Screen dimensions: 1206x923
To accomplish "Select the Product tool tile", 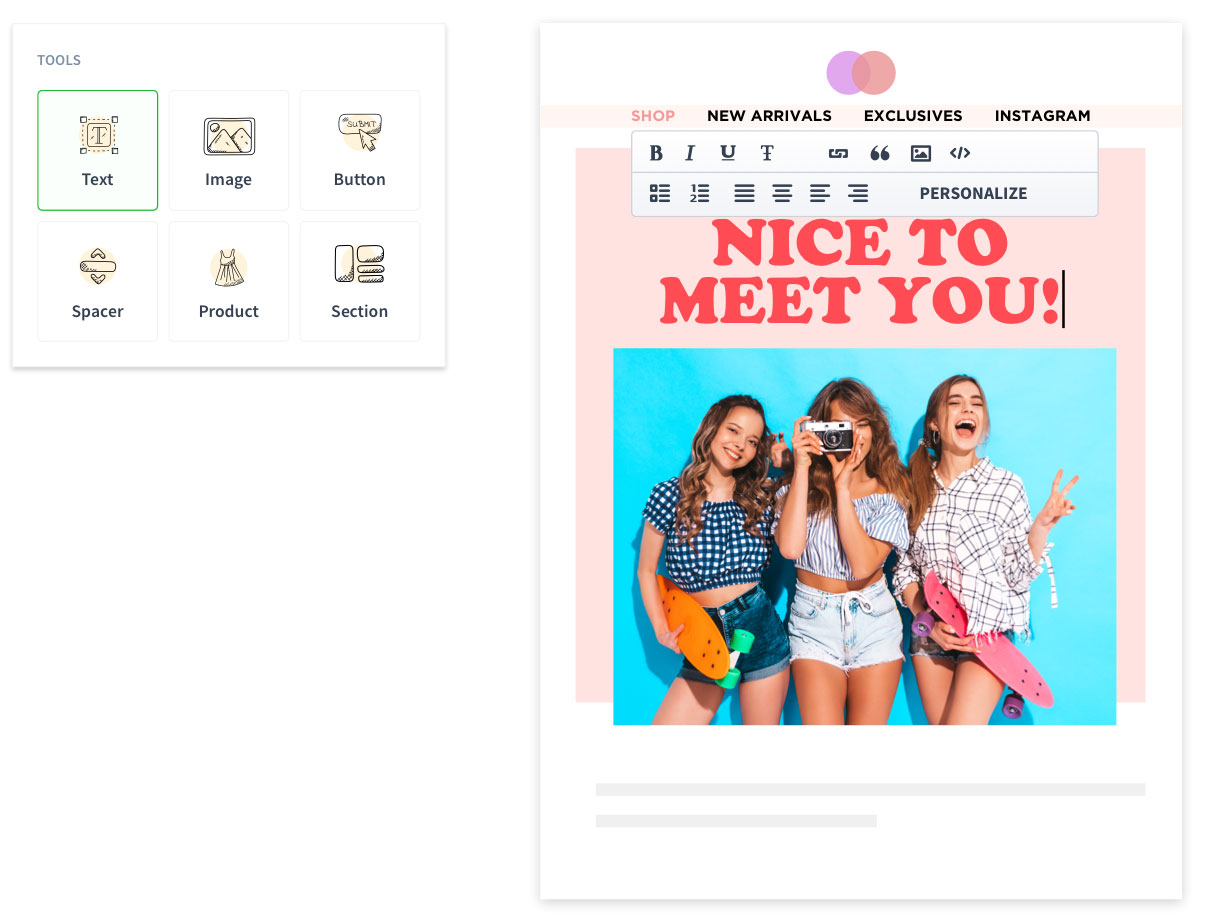I will 229,281.
